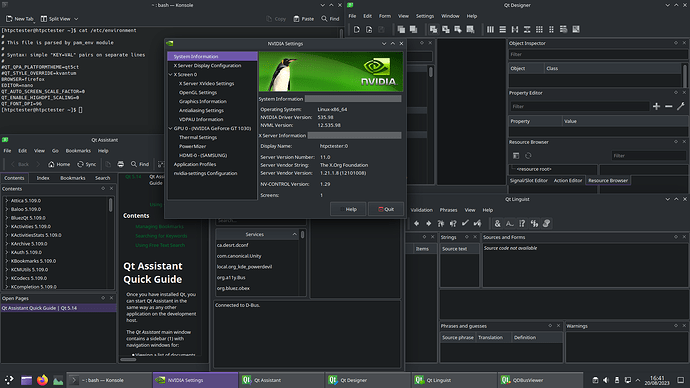Click the plus add property icon
The height and width of the screenshot is (388, 690).
click(656, 106)
